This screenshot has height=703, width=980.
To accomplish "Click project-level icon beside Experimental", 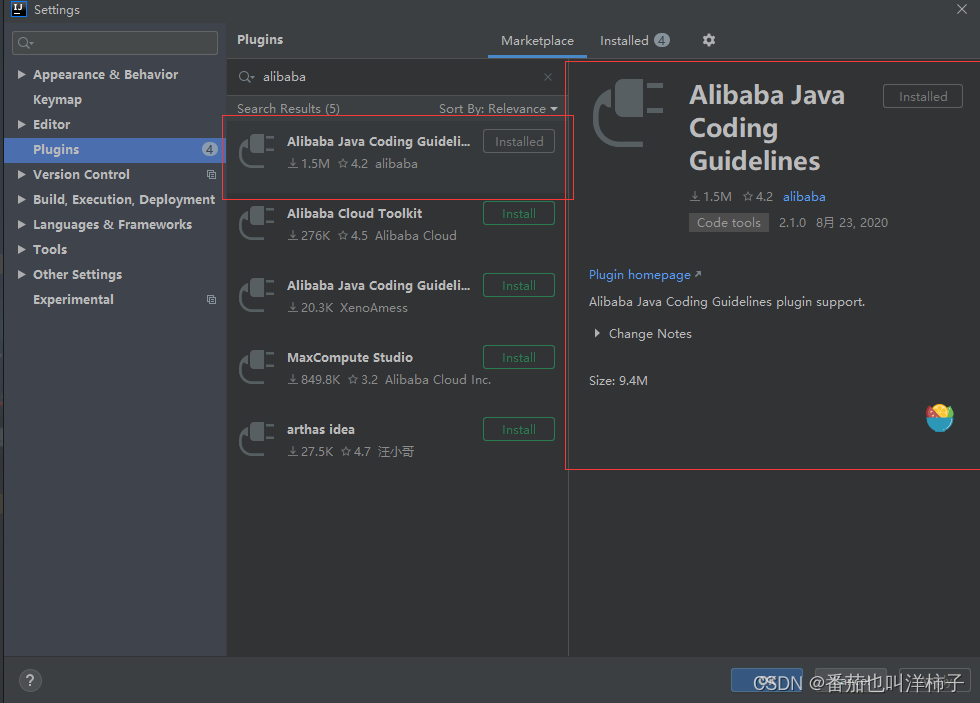I will tap(211, 299).
